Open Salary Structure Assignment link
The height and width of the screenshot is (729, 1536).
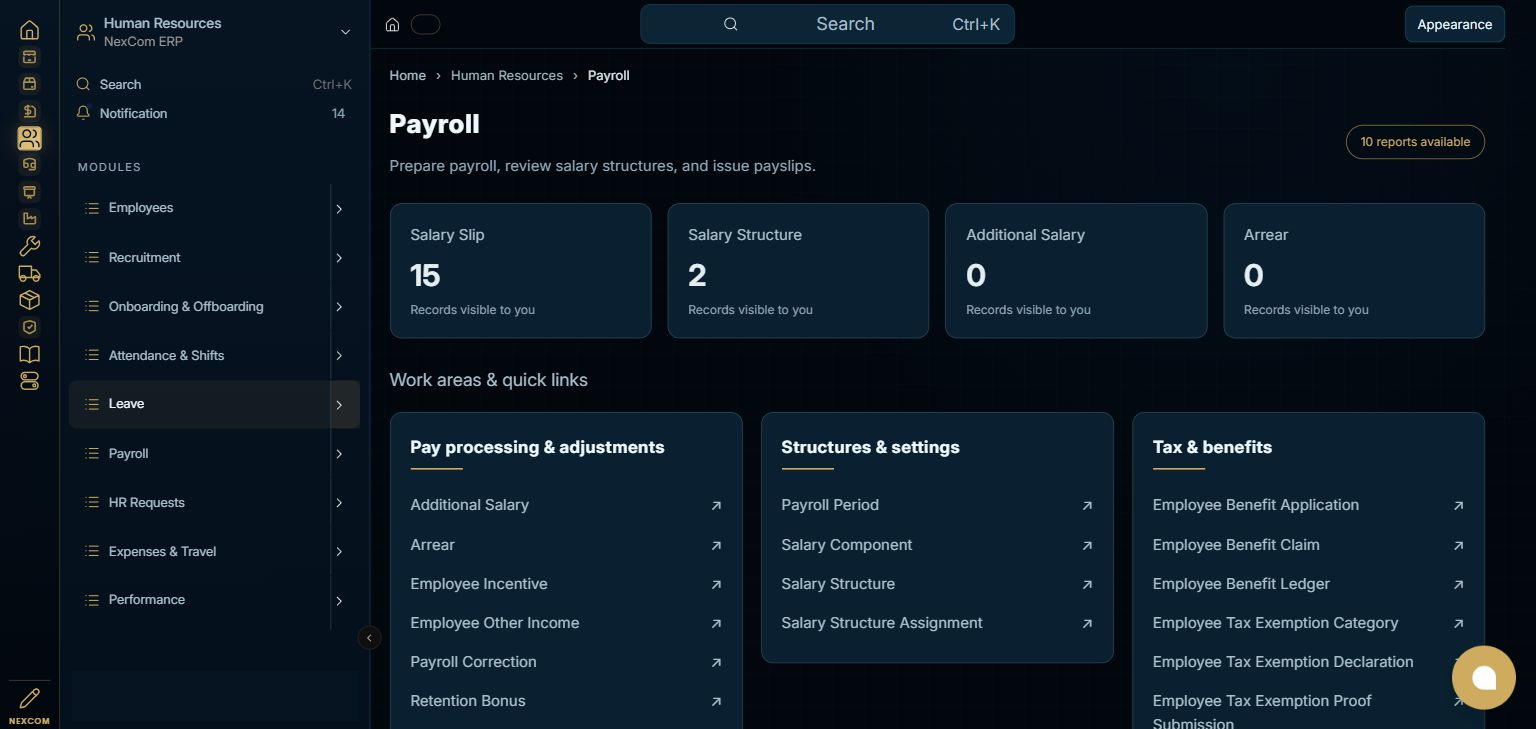point(882,623)
